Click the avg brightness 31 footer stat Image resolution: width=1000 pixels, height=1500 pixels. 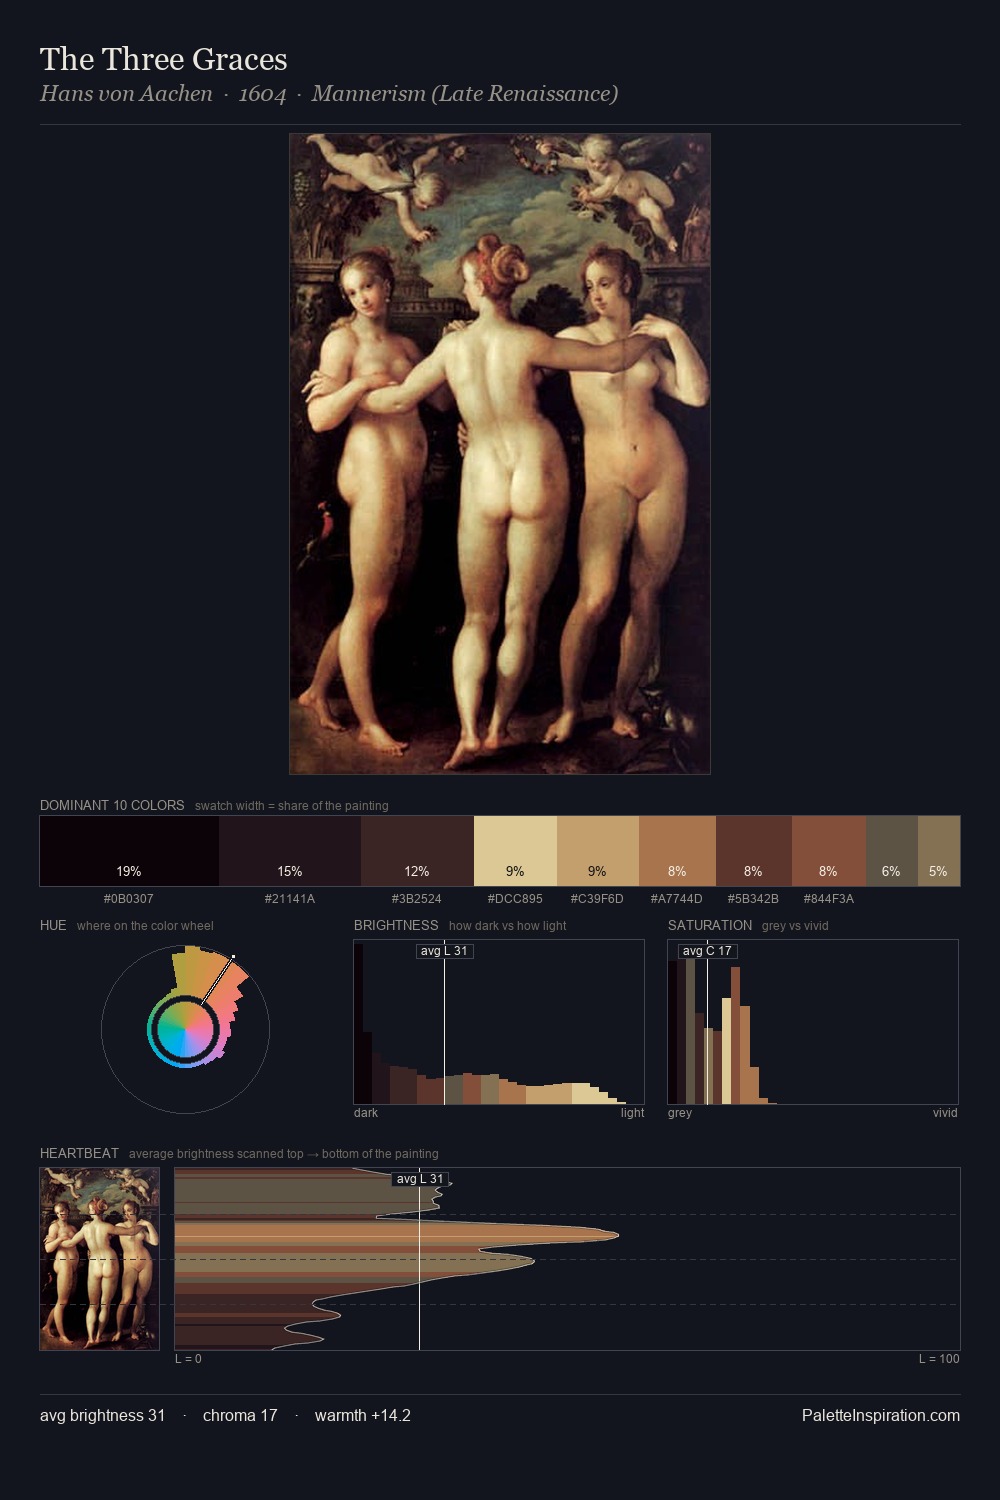point(102,1416)
